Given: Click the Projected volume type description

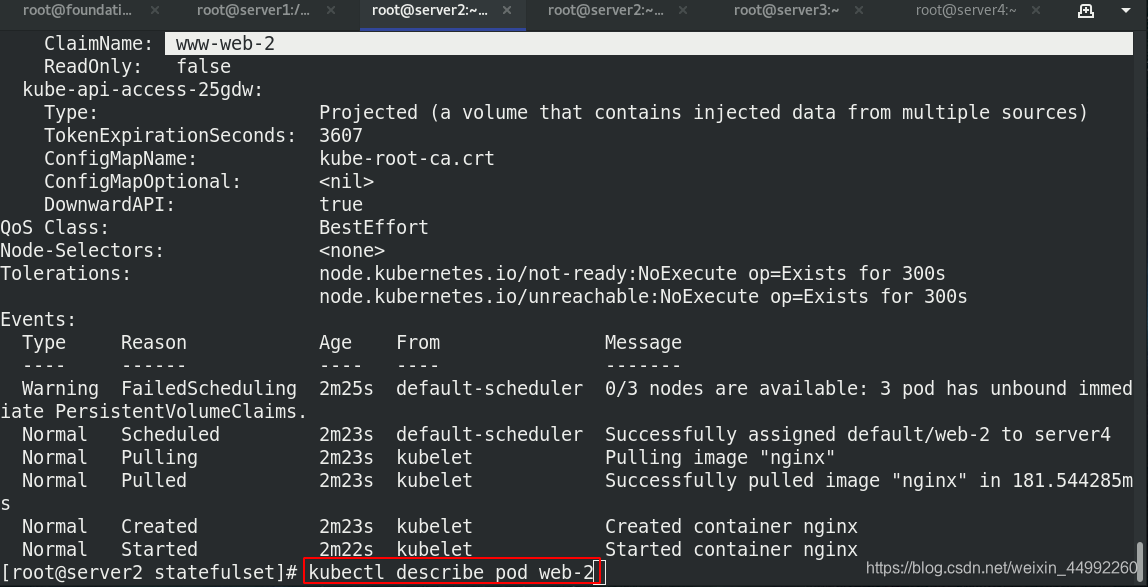Looking at the screenshot, I should pos(703,113).
